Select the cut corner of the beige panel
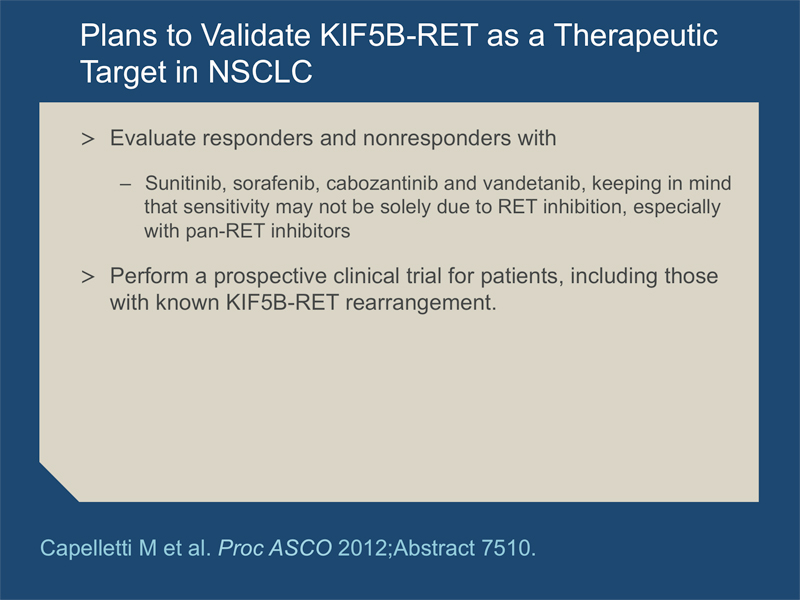This screenshot has width=800, height=600. pyautogui.click(x=59, y=482)
